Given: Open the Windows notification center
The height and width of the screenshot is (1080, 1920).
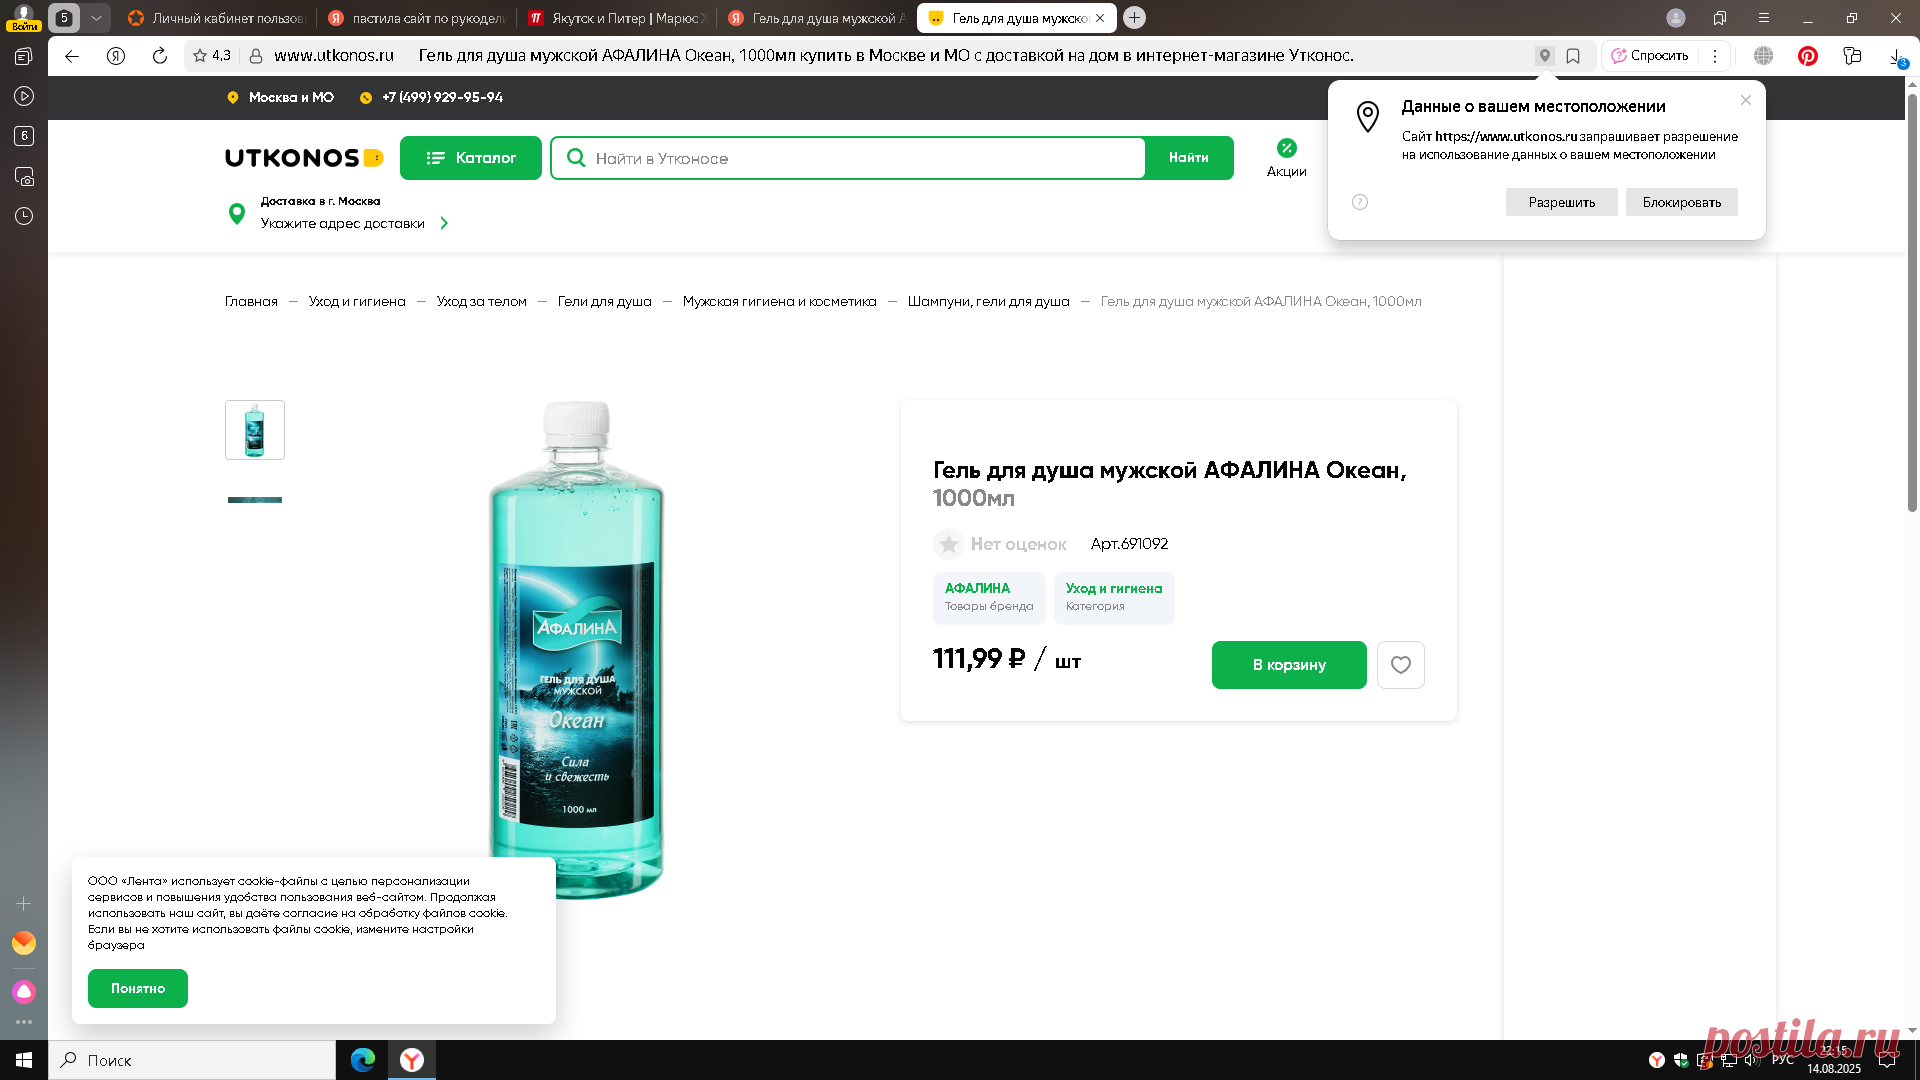Looking at the screenshot, I should coord(1887,1060).
